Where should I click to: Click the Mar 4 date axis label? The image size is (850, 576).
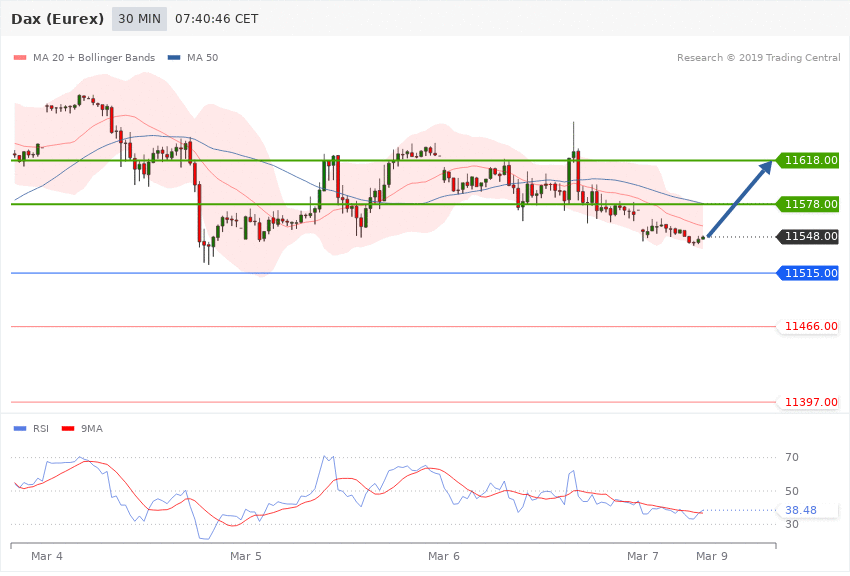[47, 556]
